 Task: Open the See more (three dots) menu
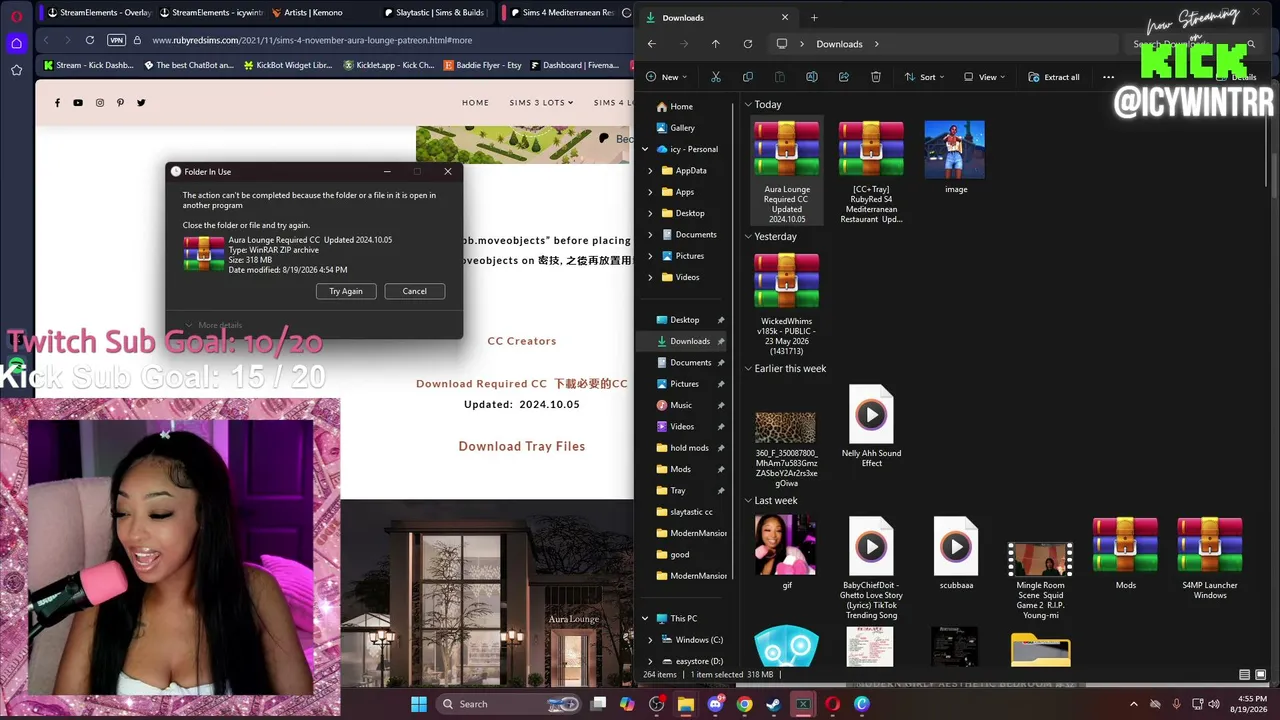click(1108, 77)
